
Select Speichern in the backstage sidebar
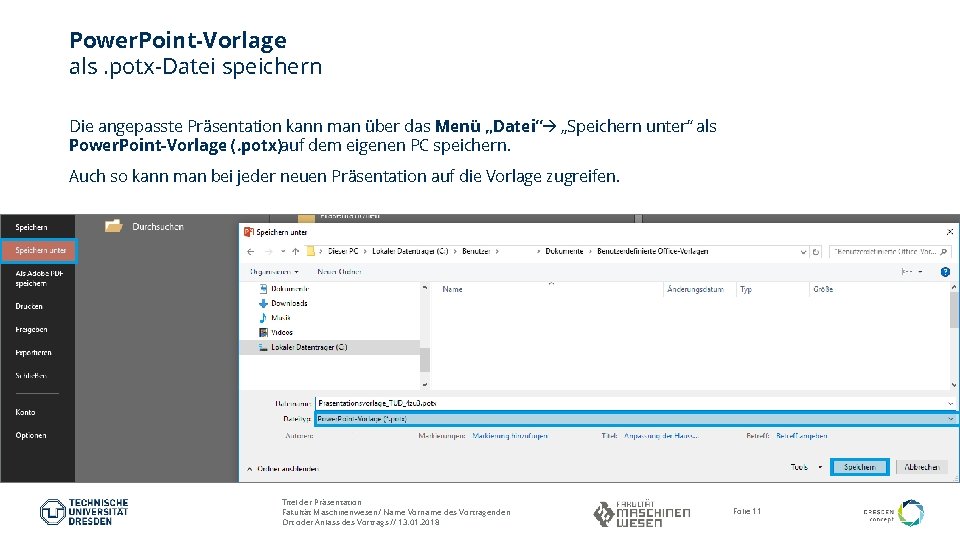pyautogui.click(x=31, y=227)
